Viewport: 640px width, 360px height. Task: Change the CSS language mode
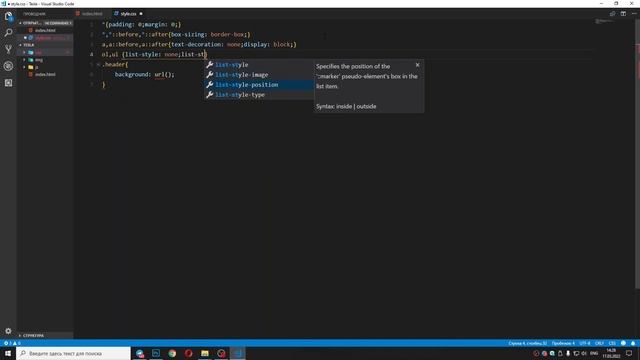tap(612, 343)
